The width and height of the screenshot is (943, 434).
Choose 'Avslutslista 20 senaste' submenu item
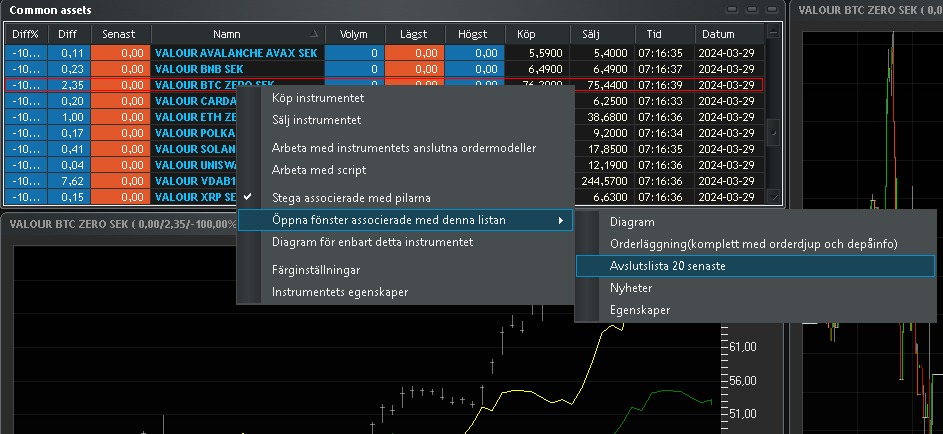tap(755, 266)
